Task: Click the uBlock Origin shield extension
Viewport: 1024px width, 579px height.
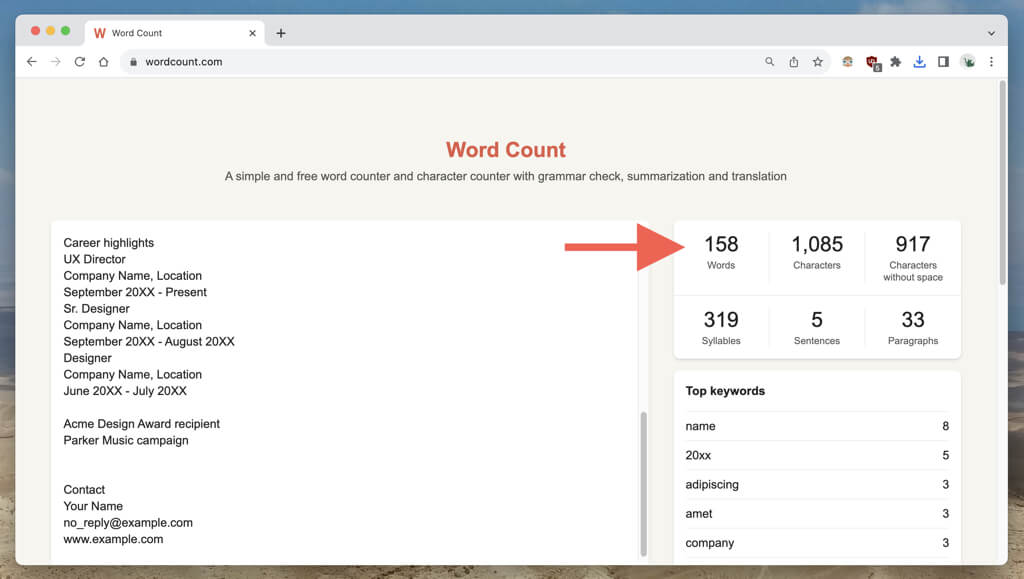Action: click(x=872, y=62)
